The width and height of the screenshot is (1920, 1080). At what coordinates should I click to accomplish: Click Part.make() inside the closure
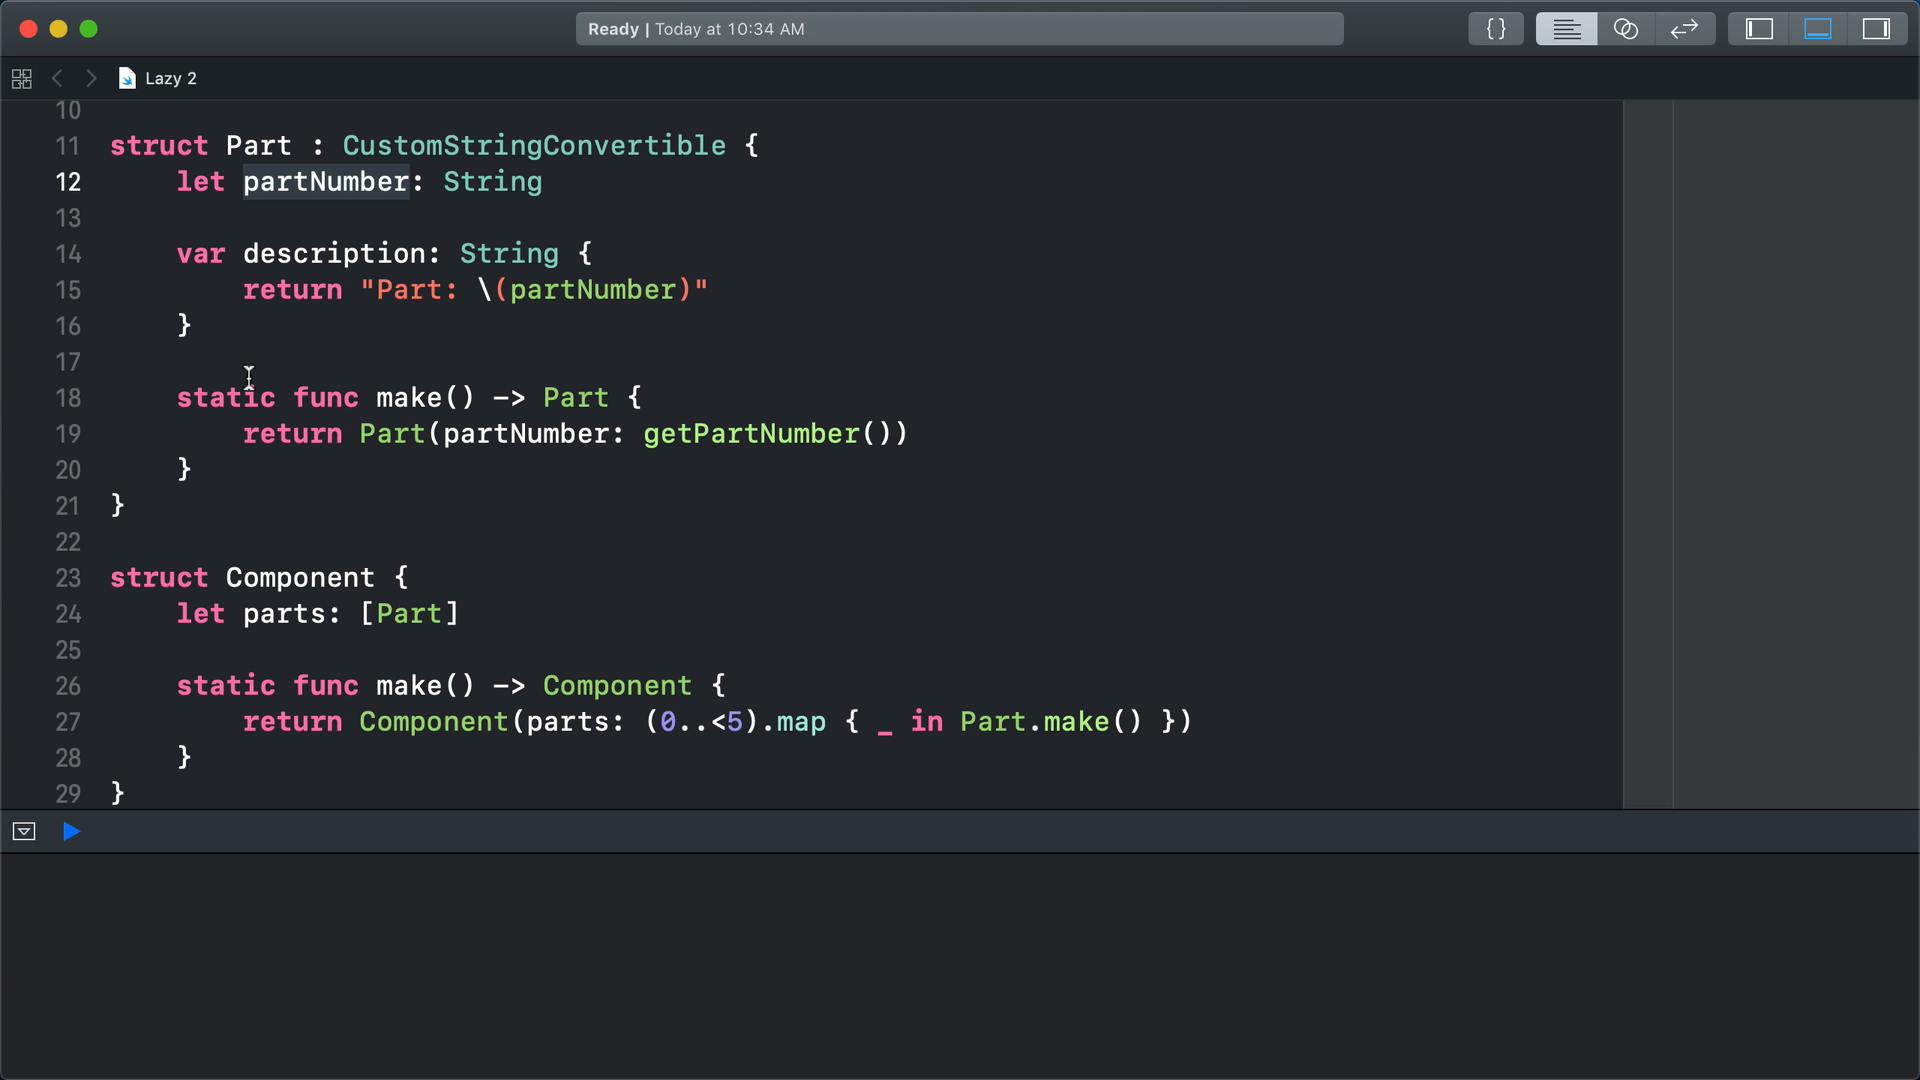click(1051, 722)
